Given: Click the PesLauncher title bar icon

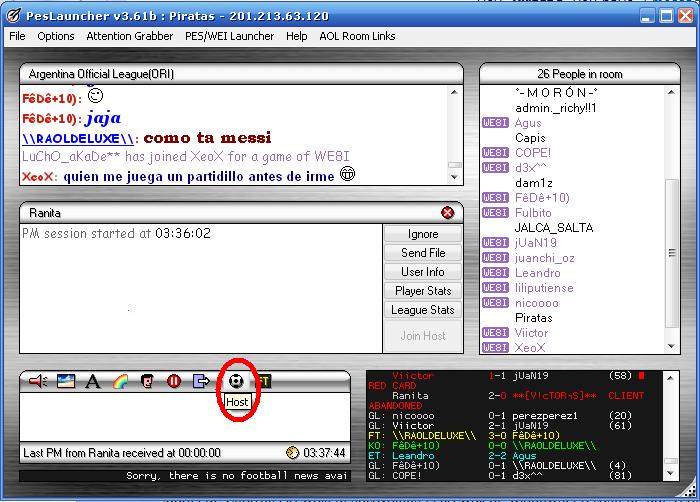Looking at the screenshot, I should pos(13,16).
